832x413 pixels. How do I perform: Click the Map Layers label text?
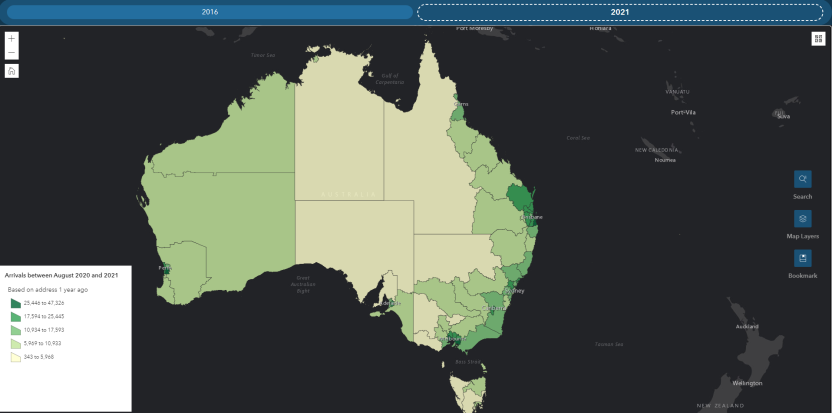click(802, 236)
